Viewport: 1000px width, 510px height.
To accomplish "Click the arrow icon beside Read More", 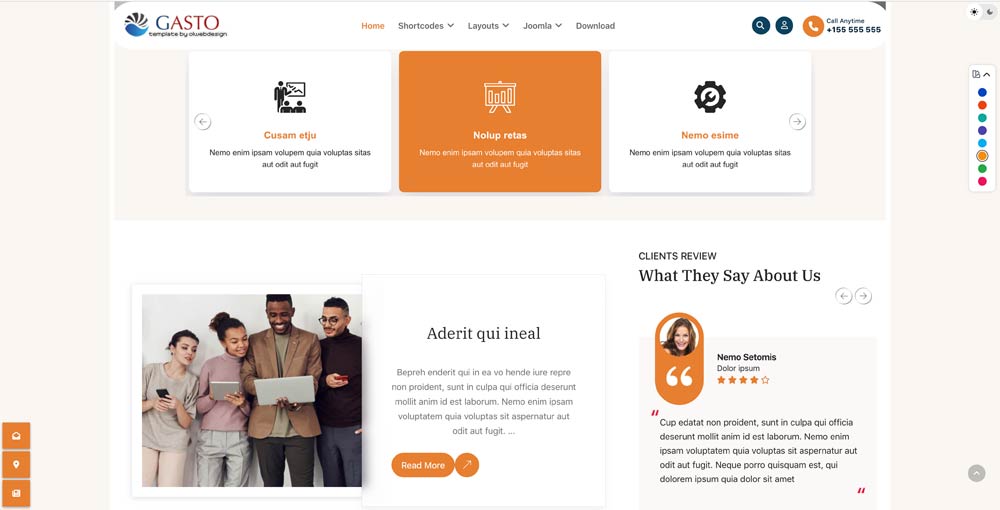I will [x=467, y=465].
